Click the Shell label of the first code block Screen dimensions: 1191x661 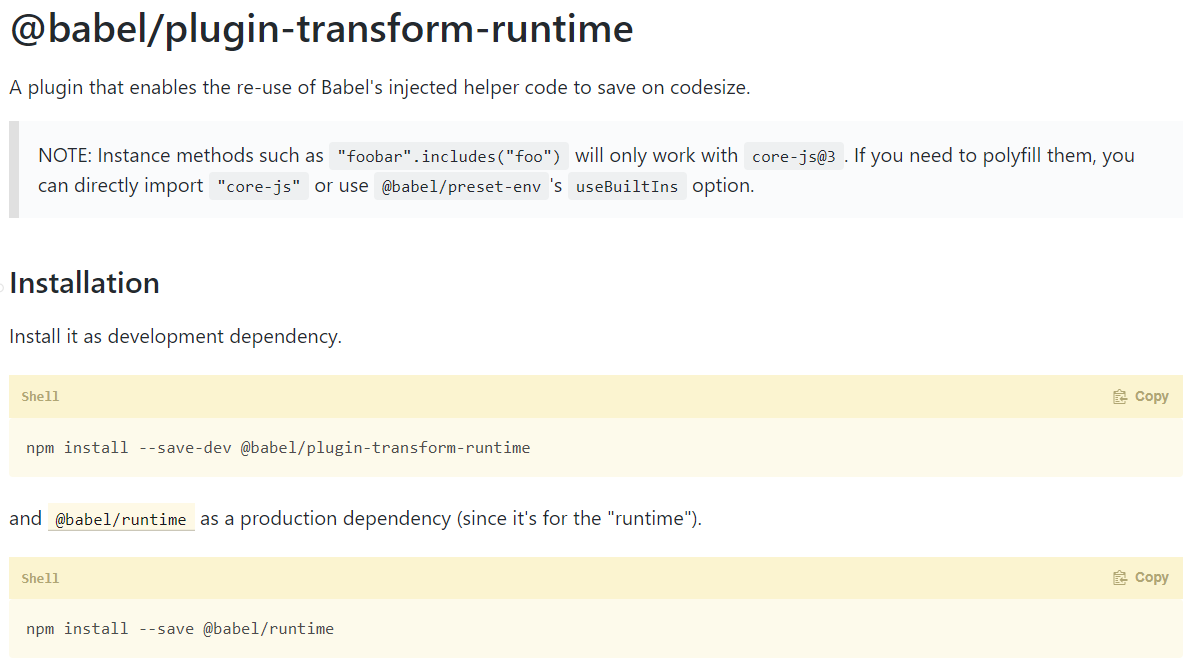[41, 397]
